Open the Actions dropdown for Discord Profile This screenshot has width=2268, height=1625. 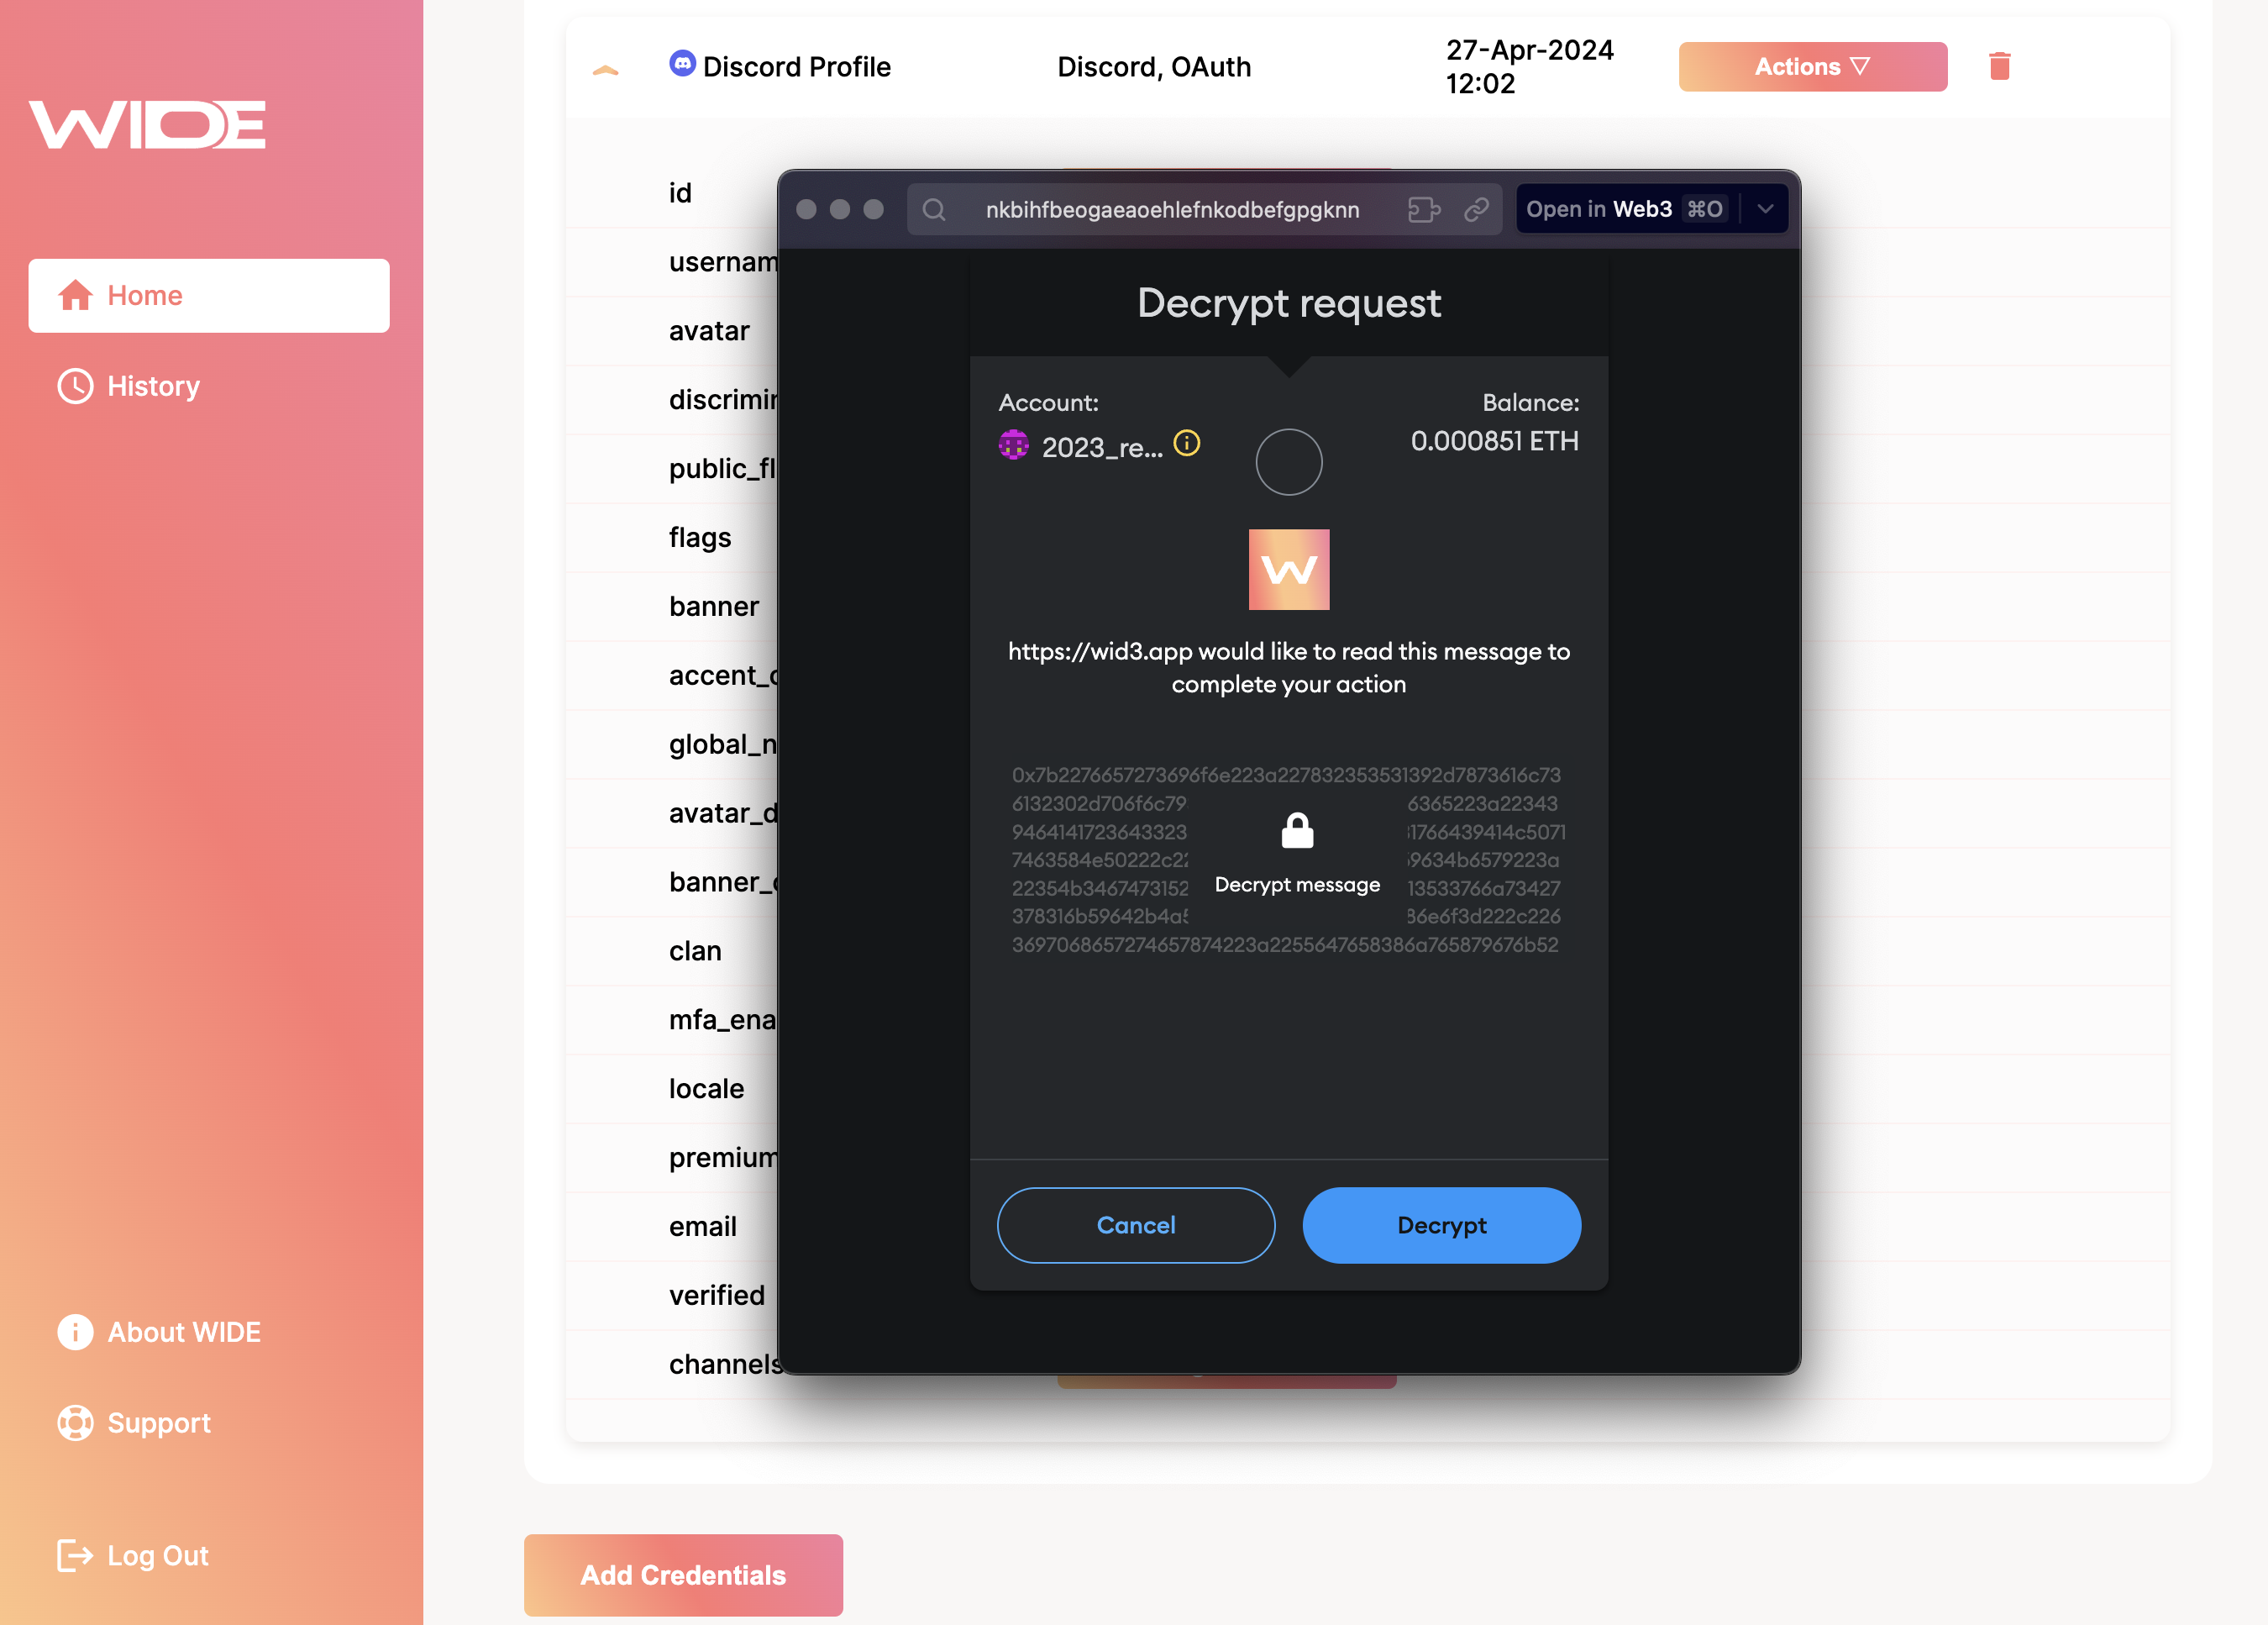click(1812, 67)
